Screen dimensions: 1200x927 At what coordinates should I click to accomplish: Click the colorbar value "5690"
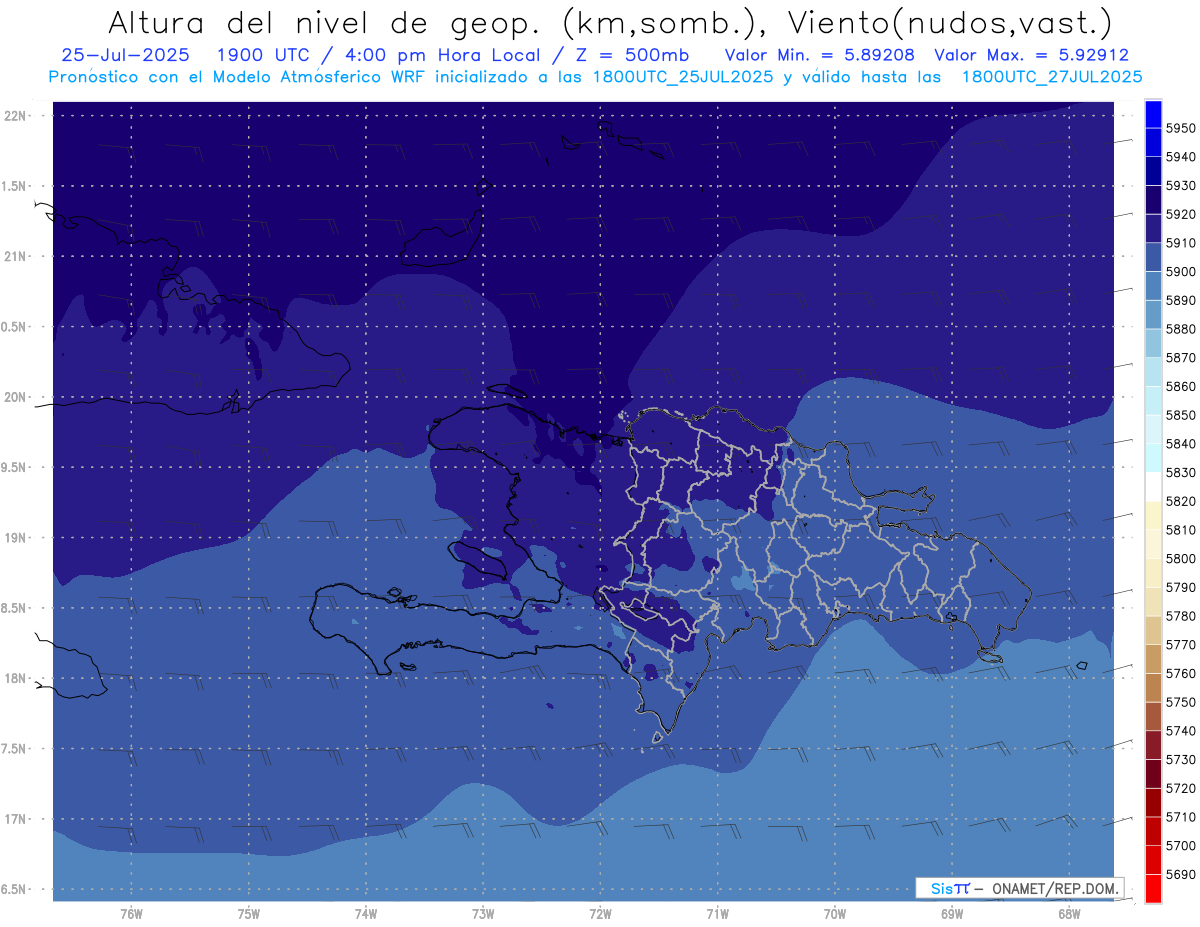pyautogui.click(x=1180, y=874)
